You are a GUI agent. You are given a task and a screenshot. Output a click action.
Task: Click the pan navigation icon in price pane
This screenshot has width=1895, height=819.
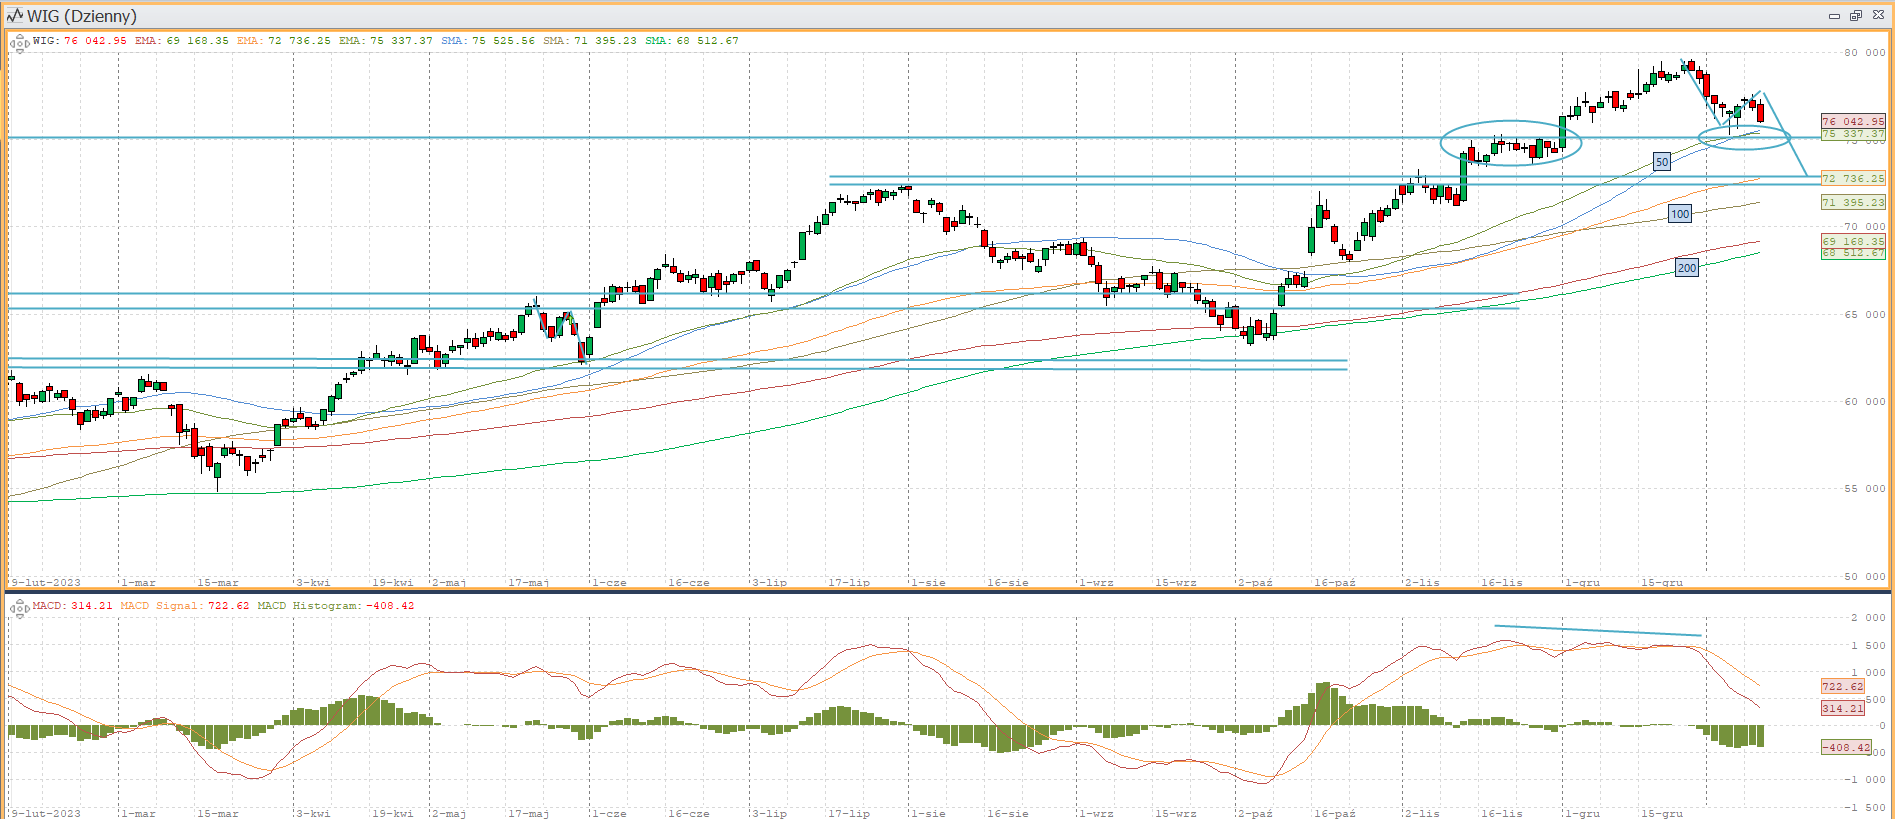click(19, 43)
